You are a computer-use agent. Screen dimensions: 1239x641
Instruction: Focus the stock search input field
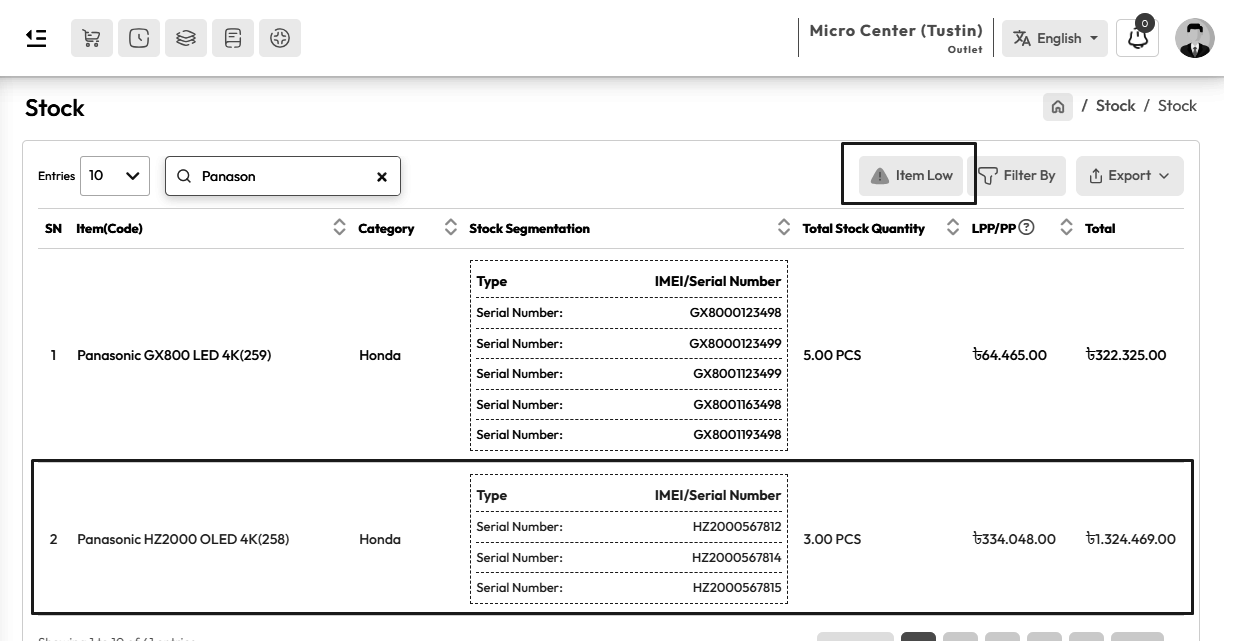[x=283, y=176]
